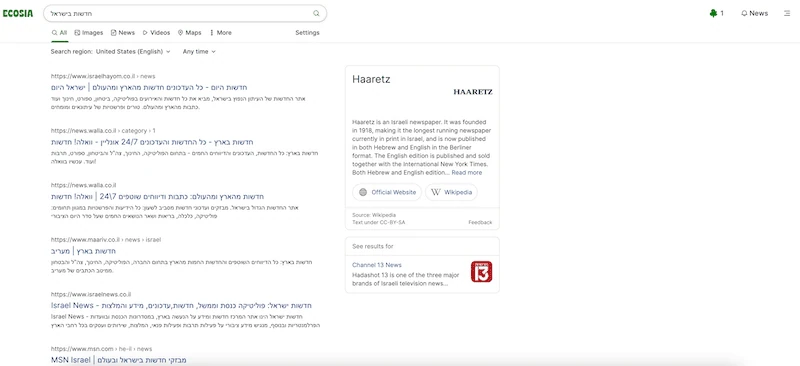Screen dimensions: 800x366
Task: Click the Haaretz panel heading
Action: (371, 80)
